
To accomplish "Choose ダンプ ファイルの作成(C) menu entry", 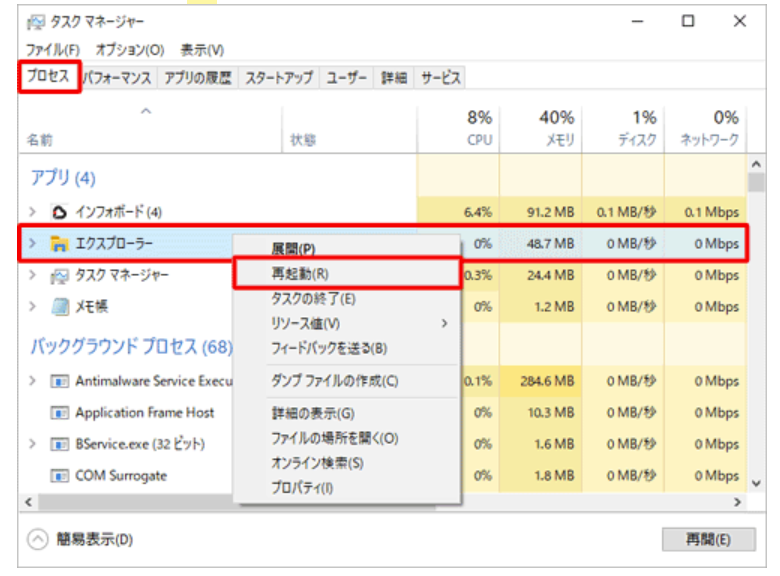I will coord(347,382).
